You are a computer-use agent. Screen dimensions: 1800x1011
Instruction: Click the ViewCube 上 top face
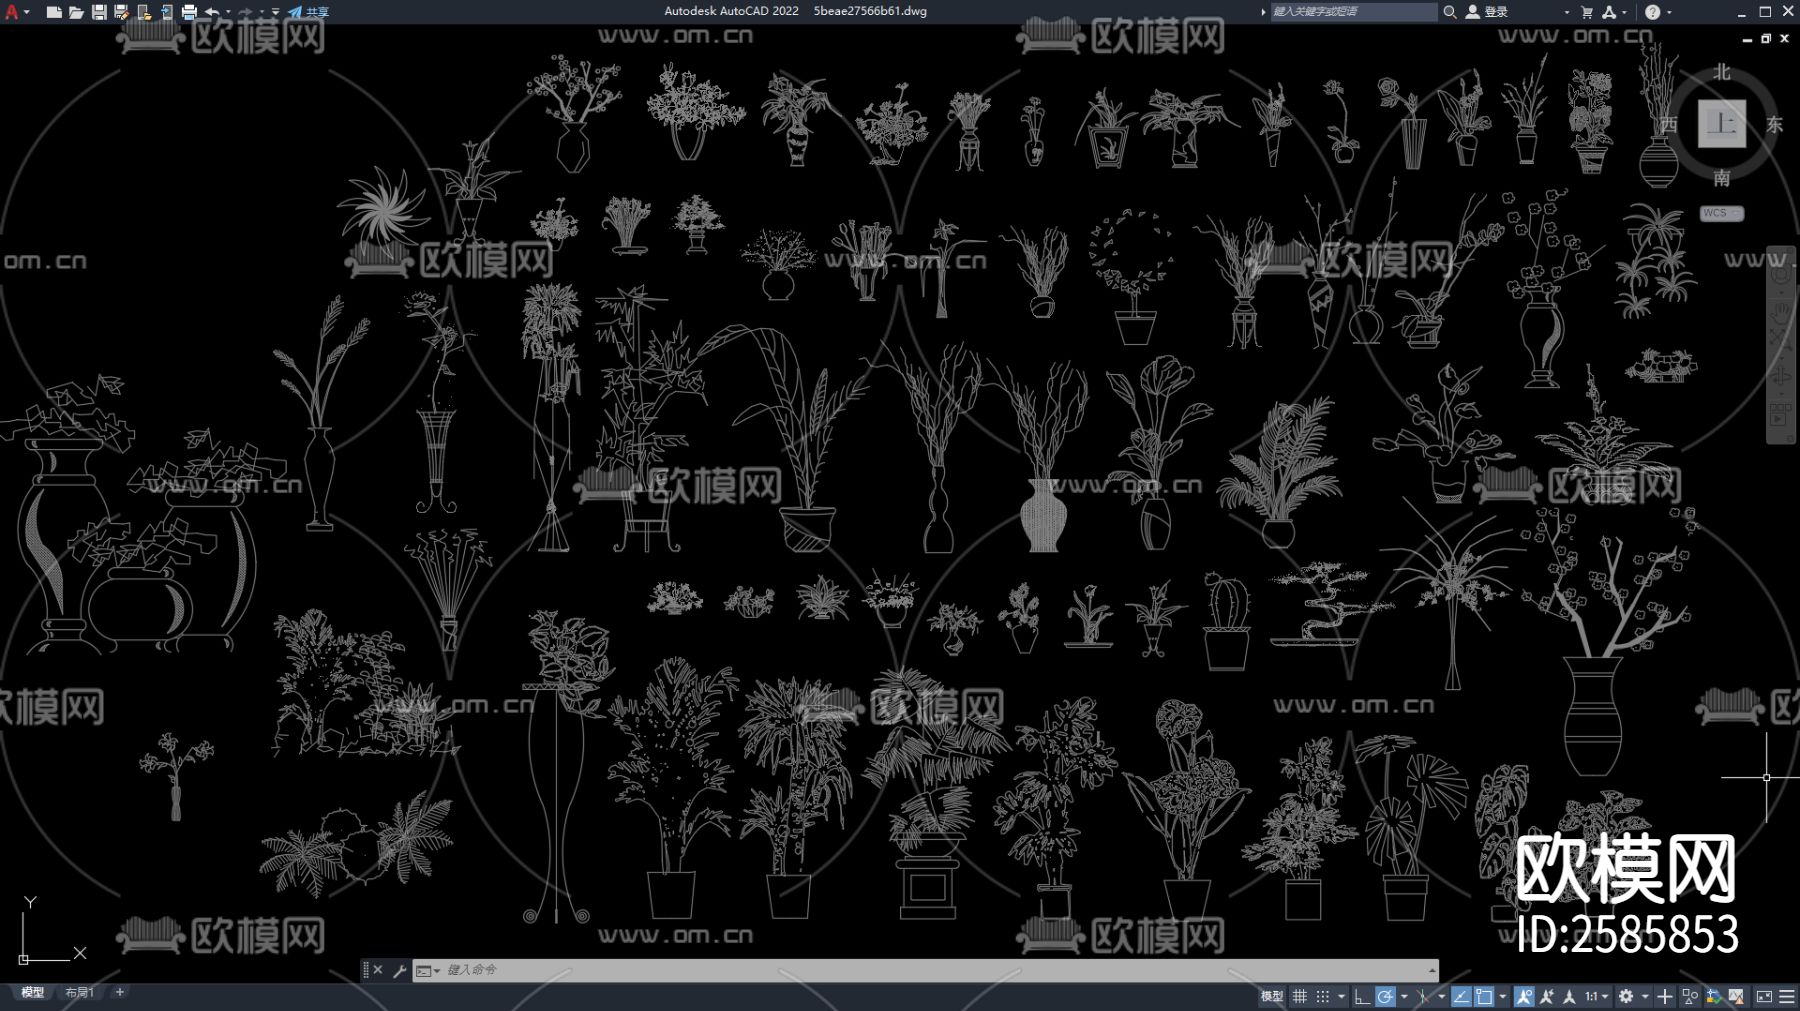(x=1721, y=124)
